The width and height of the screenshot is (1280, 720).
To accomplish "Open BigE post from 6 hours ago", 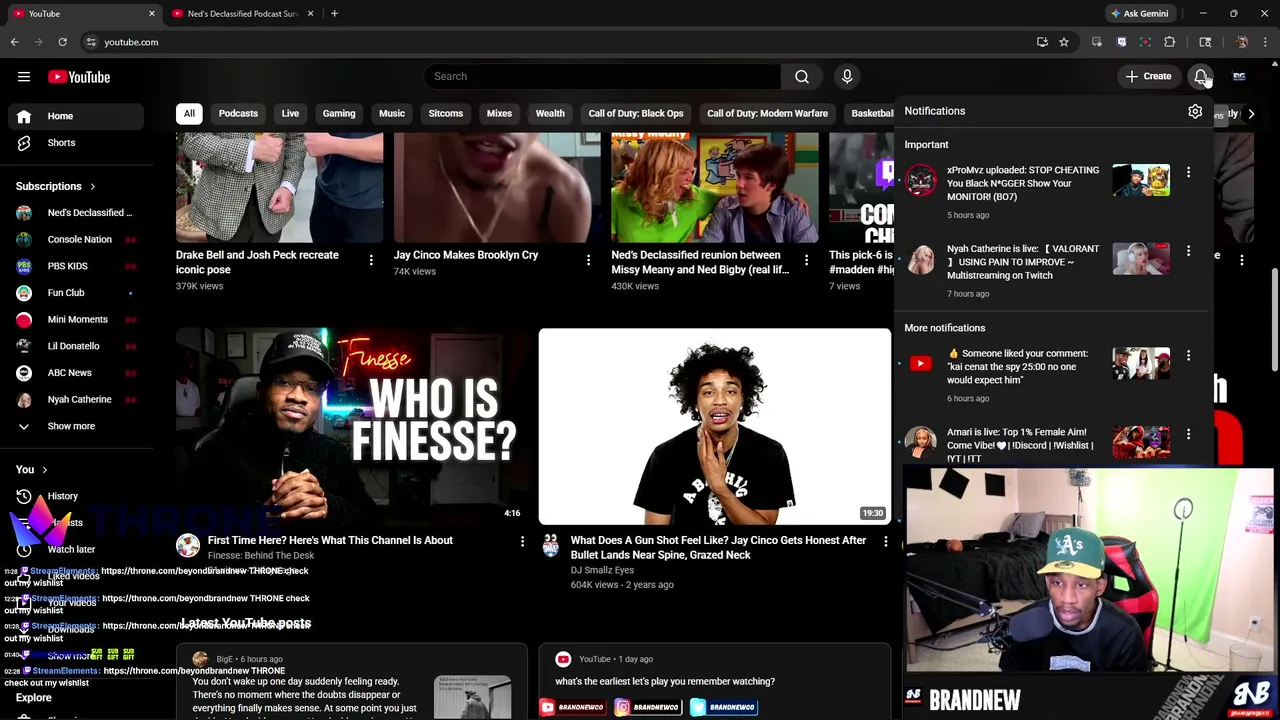I will [x=352, y=682].
